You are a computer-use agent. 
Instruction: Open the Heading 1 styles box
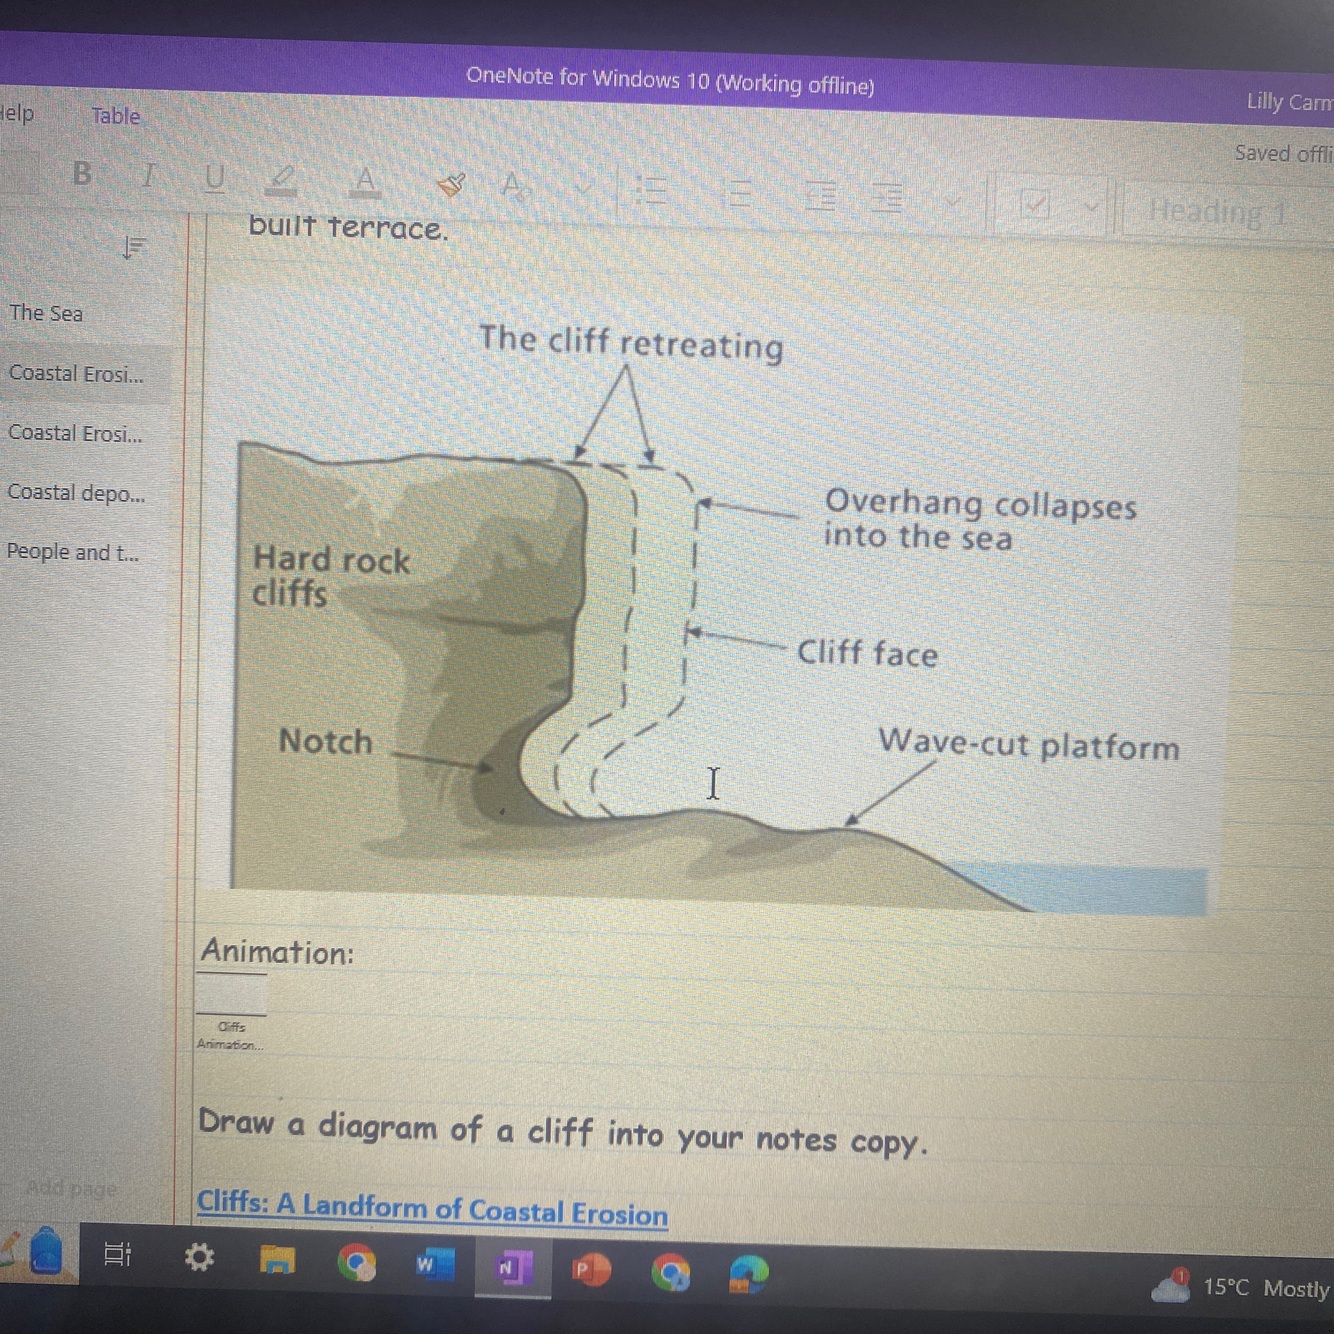tap(1227, 211)
